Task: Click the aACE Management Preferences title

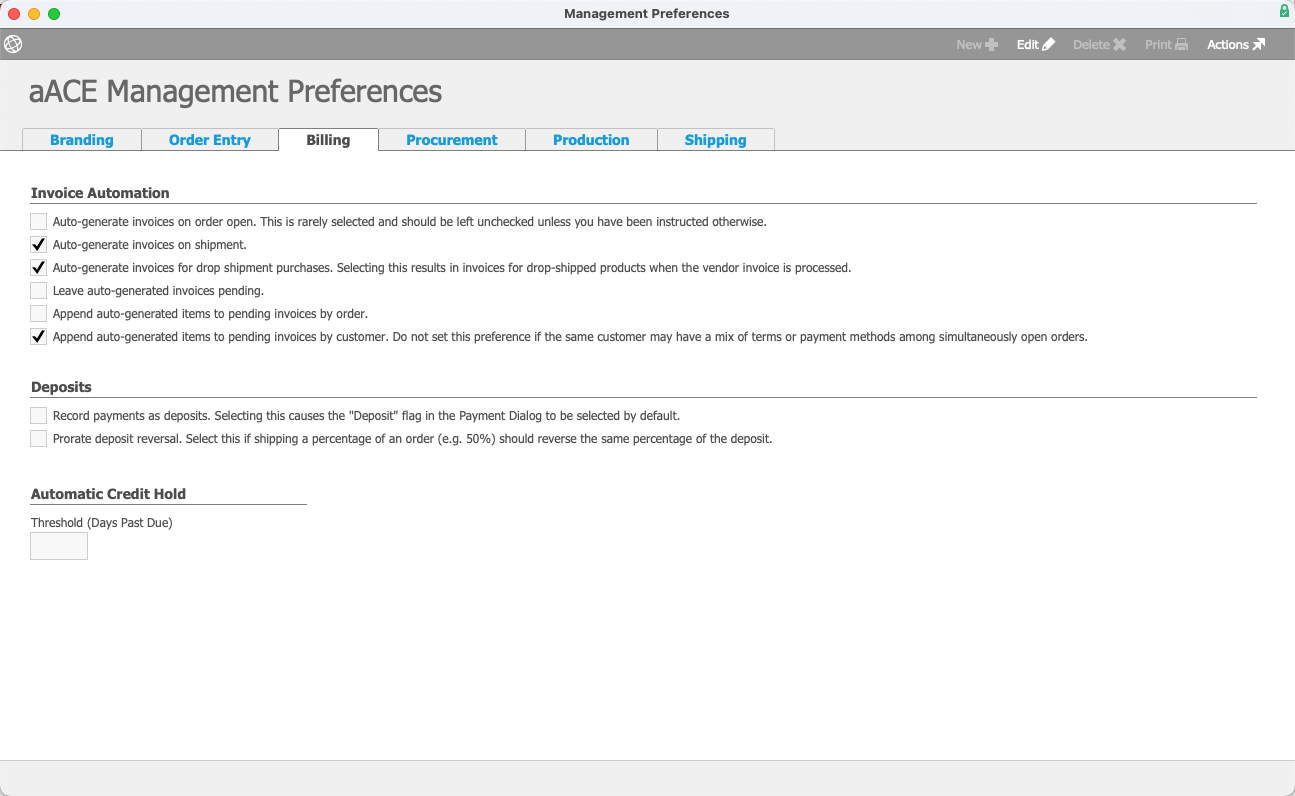Action: pos(236,92)
